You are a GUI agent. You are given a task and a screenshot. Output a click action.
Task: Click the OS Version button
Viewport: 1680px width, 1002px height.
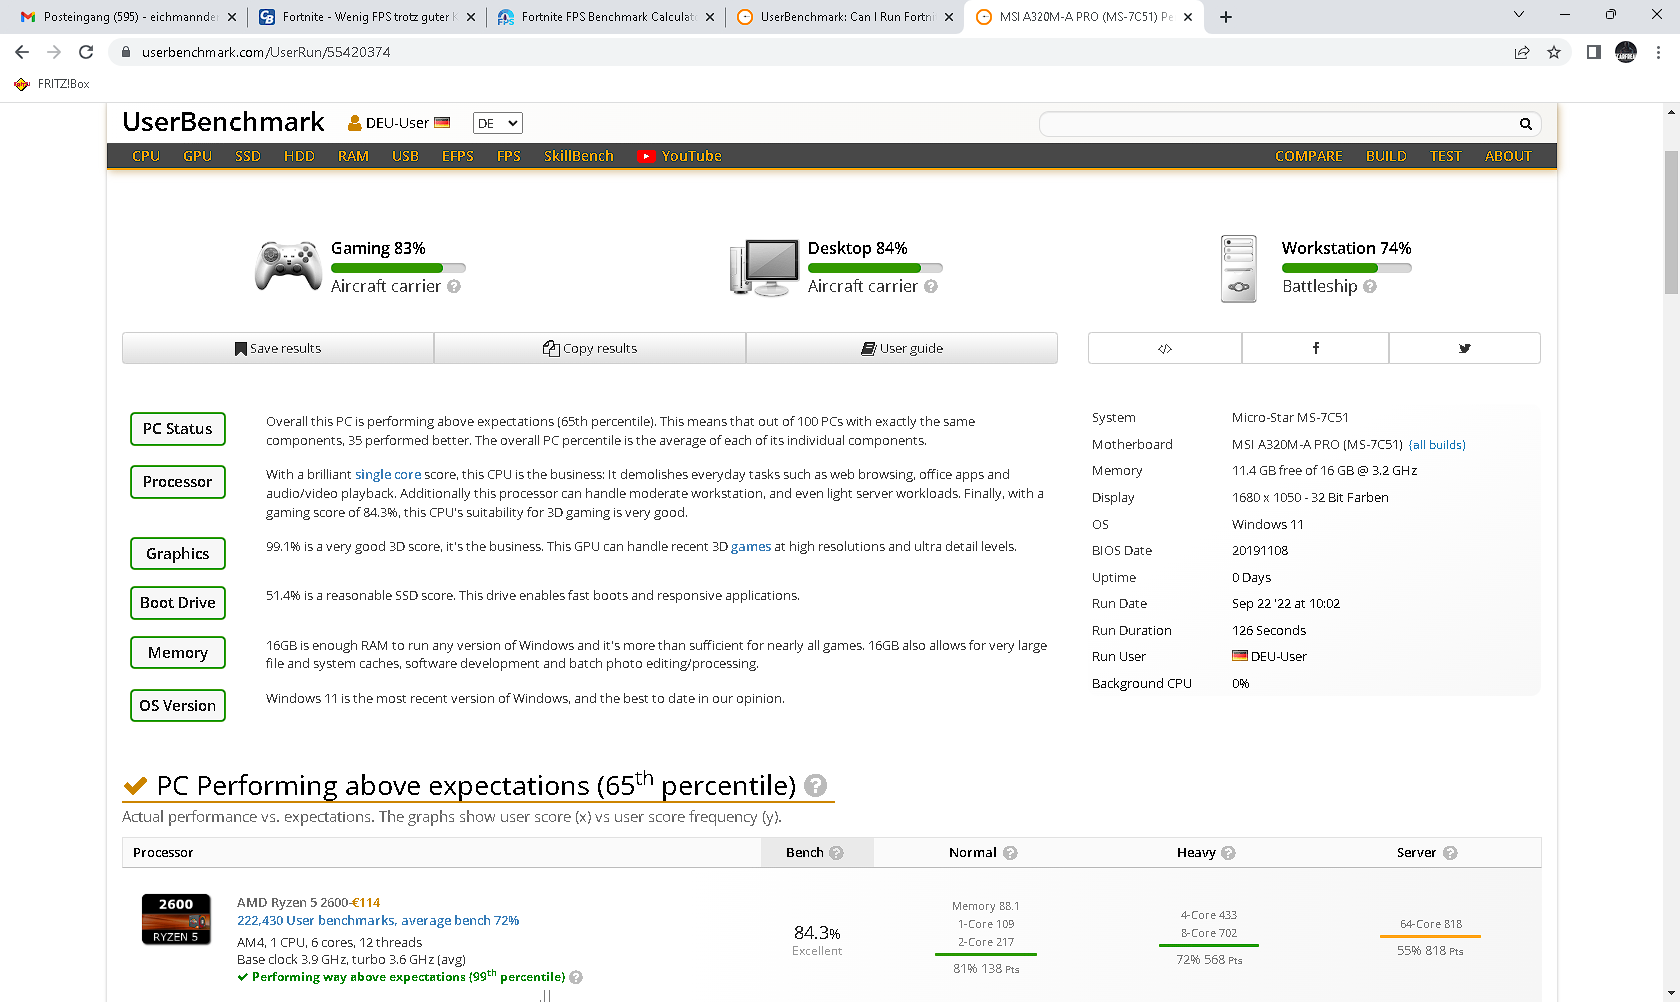178,706
